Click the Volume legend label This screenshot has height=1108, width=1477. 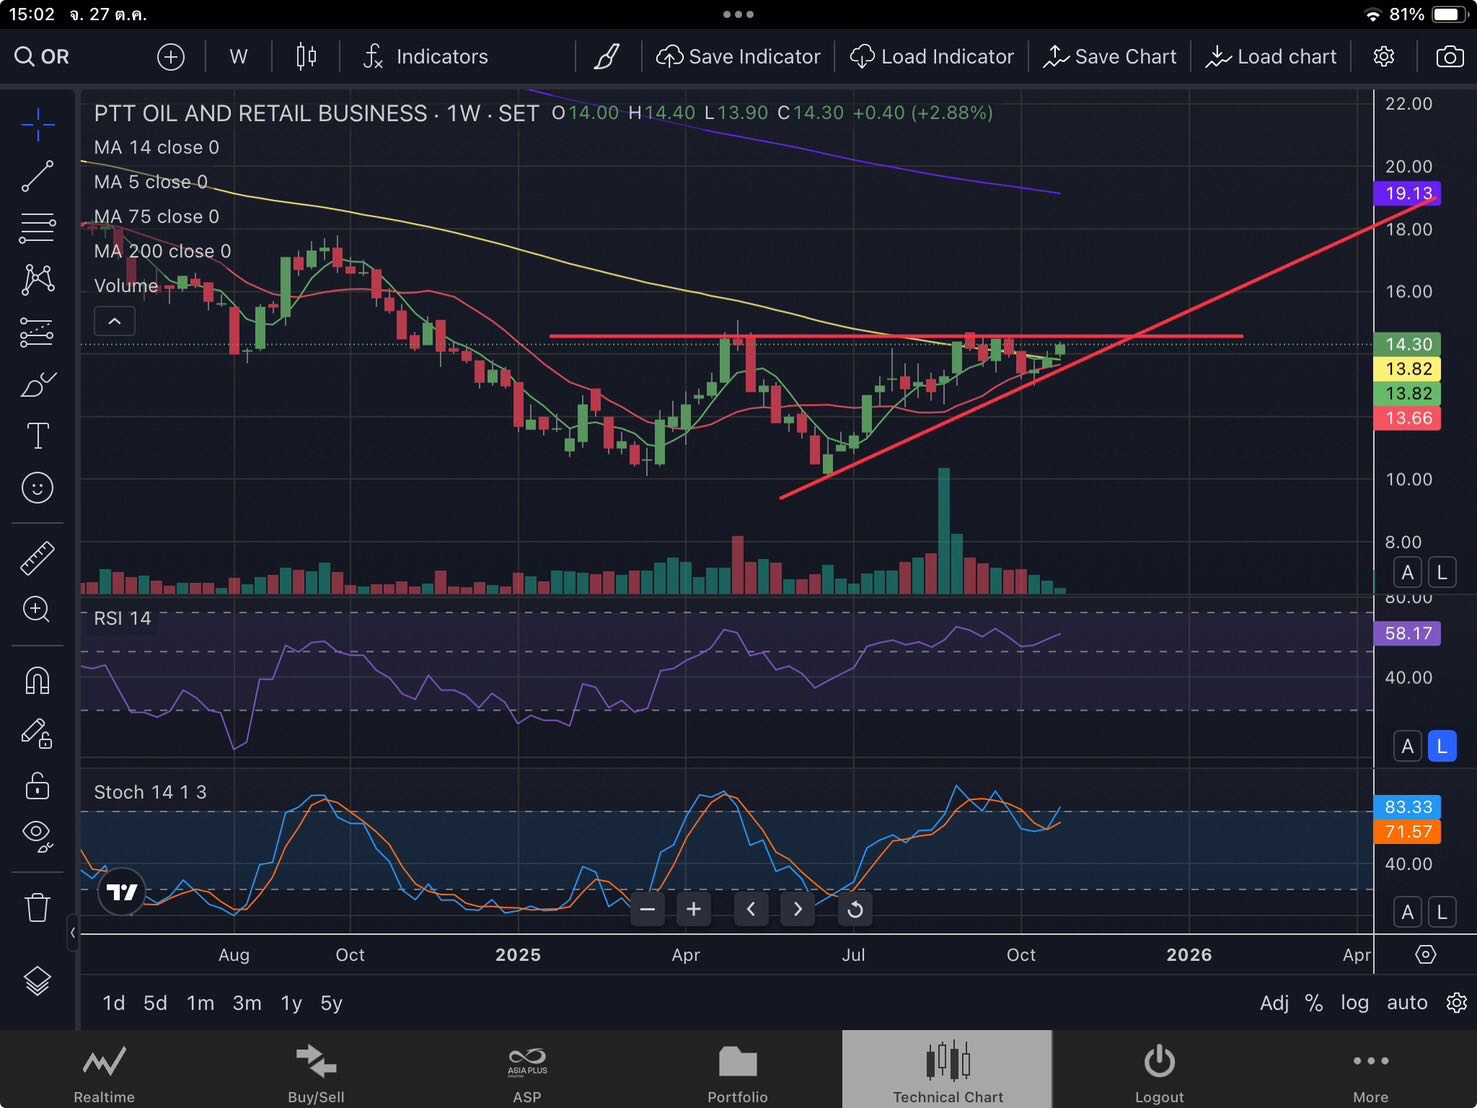pos(126,286)
